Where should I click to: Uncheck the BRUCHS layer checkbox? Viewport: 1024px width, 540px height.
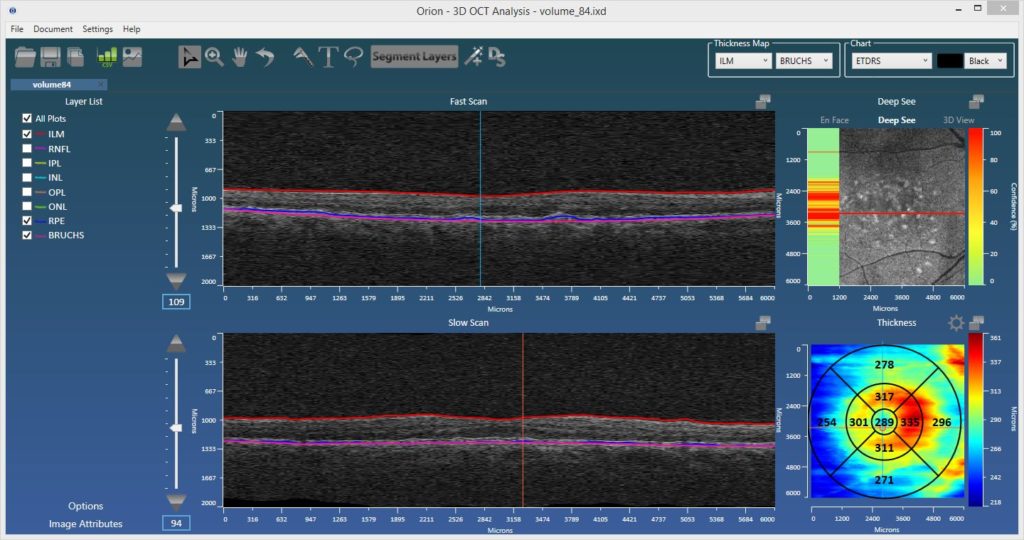27,235
